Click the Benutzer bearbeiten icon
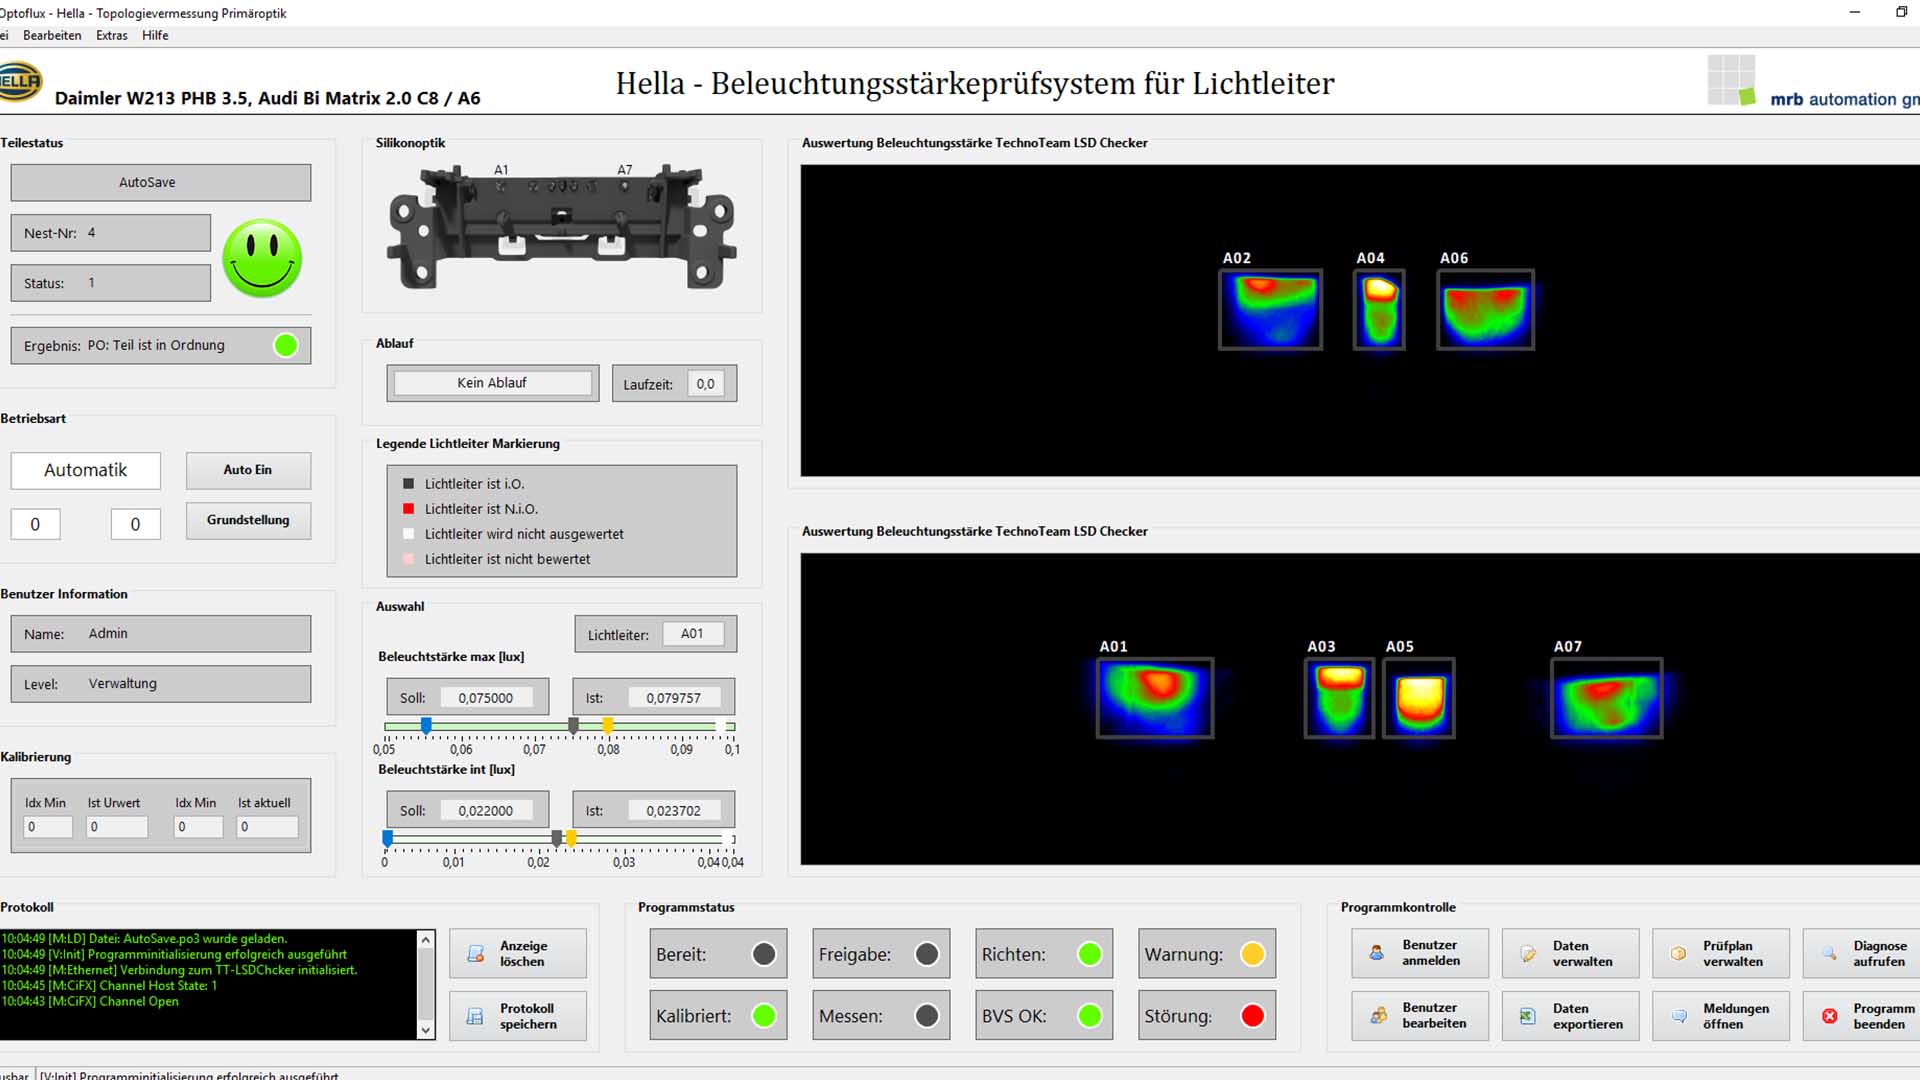The height and width of the screenshot is (1080, 1920). [1378, 1016]
